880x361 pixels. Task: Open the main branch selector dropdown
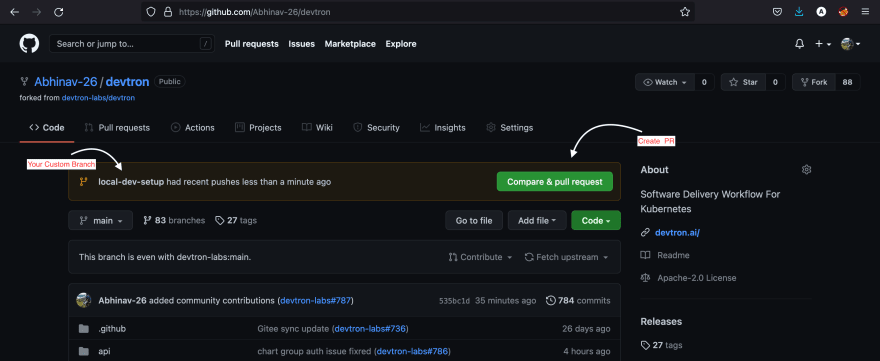coord(100,221)
